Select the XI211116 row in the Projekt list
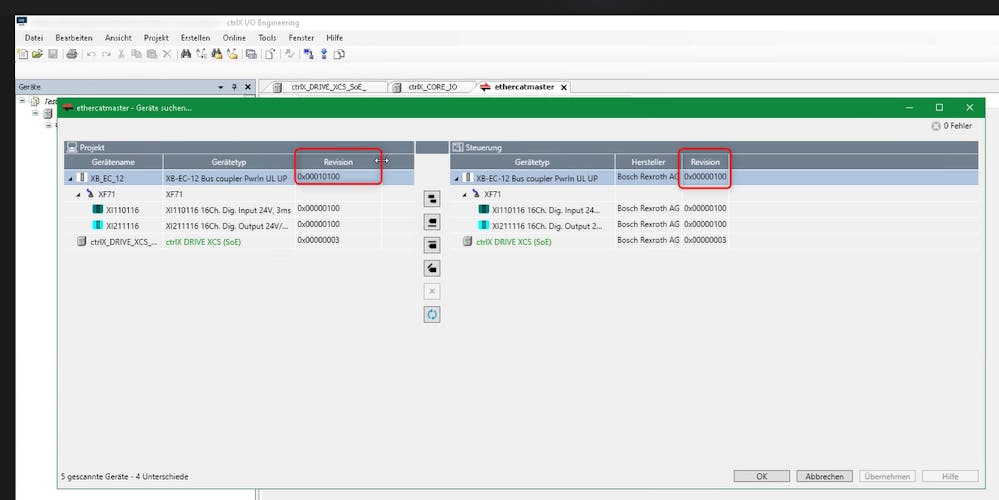Image resolution: width=999 pixels, height=500 pixels. point(122,226)
